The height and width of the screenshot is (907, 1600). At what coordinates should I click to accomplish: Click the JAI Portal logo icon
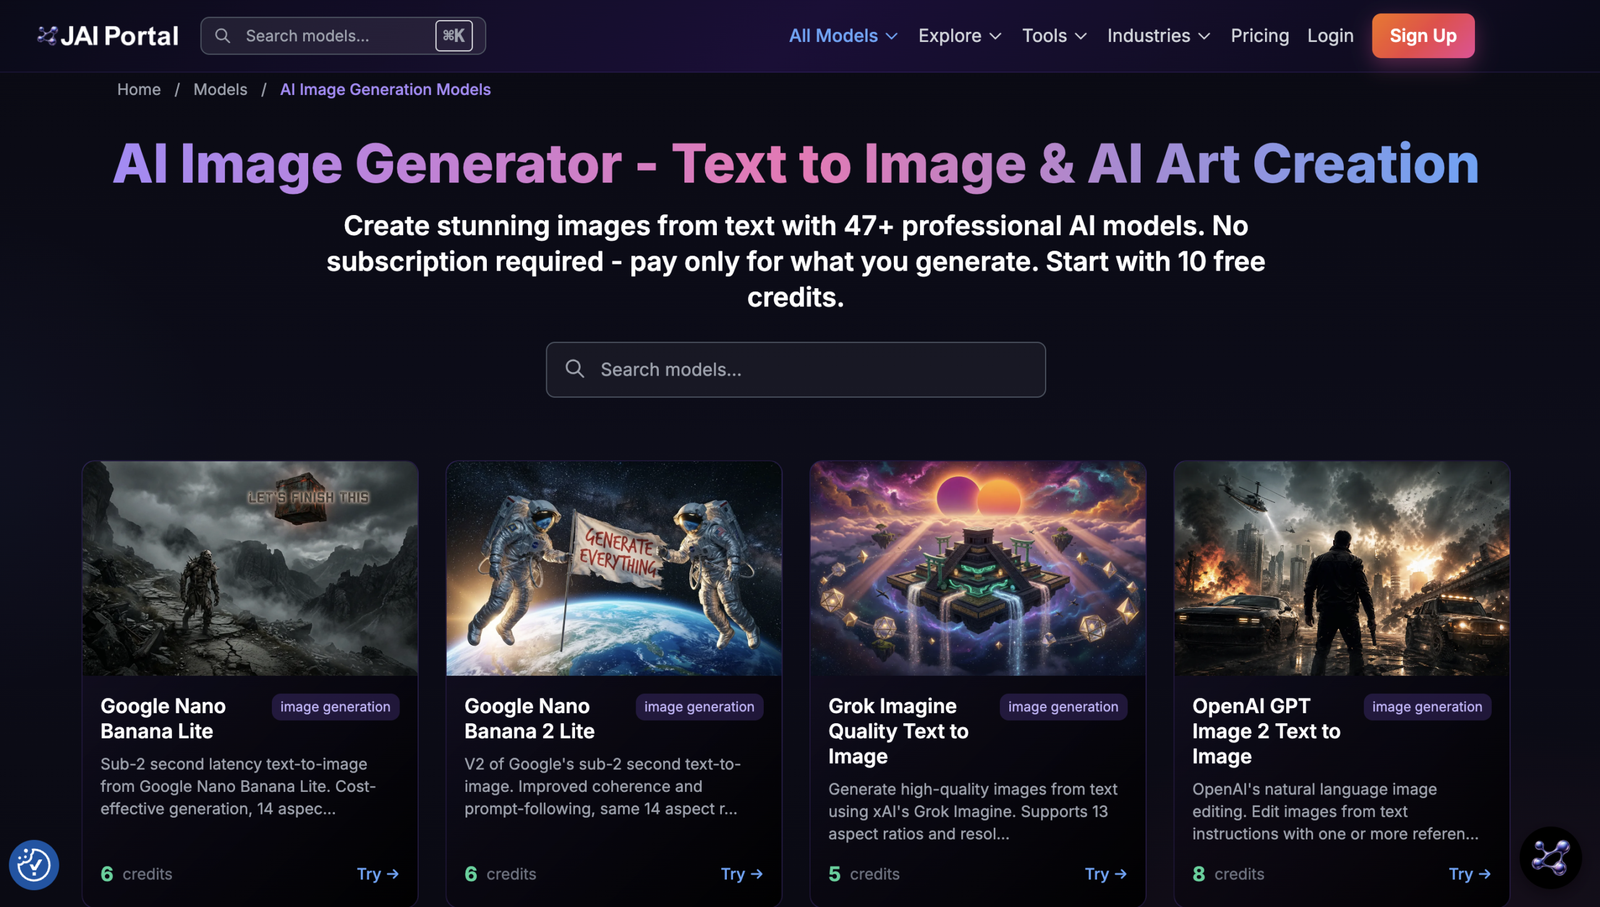tap(47, 36)
